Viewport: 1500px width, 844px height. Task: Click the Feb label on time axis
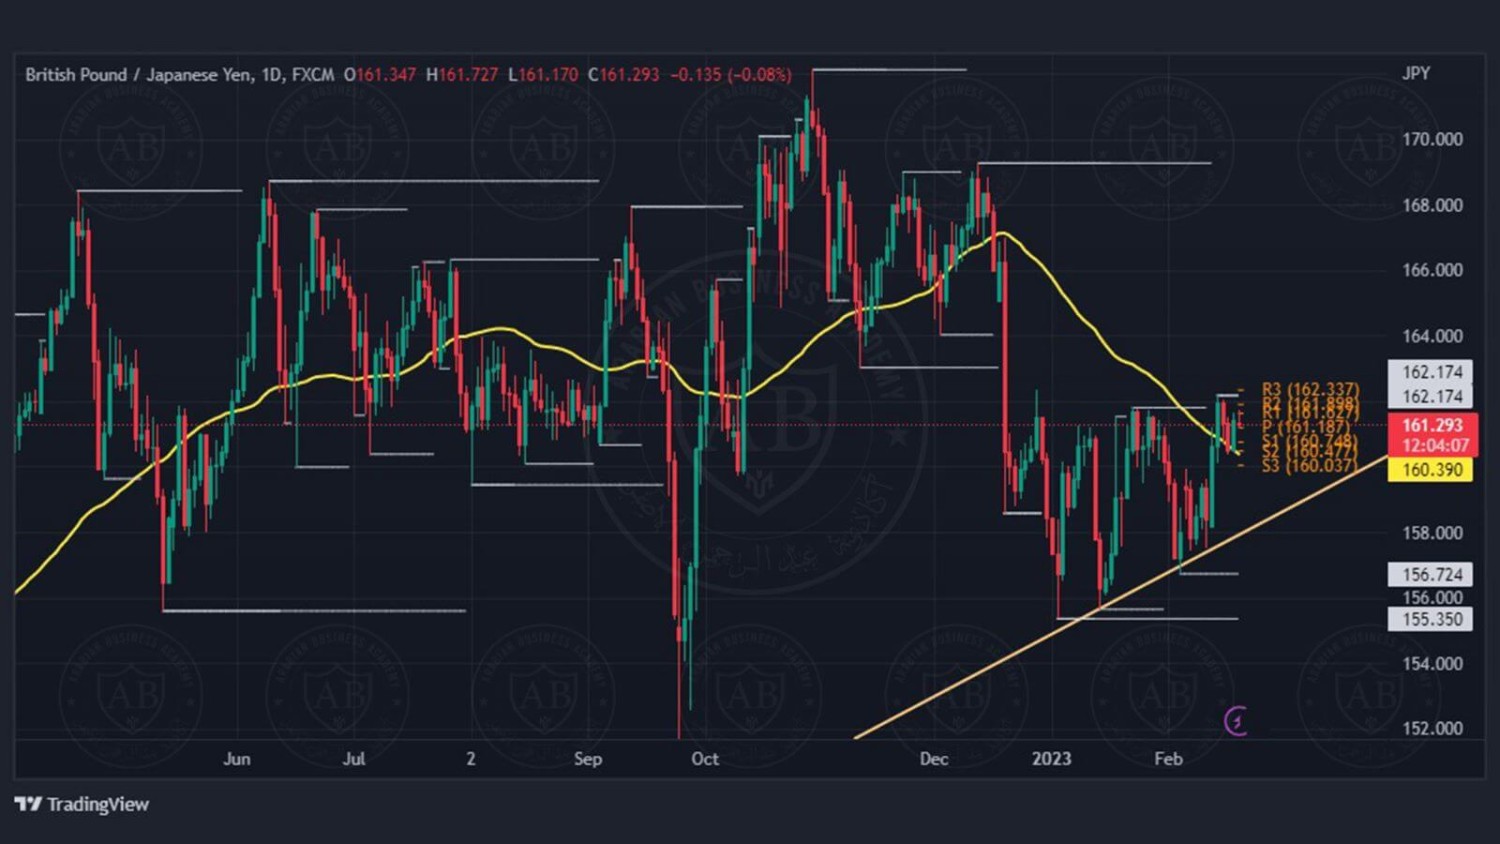tap(1169, 759)
